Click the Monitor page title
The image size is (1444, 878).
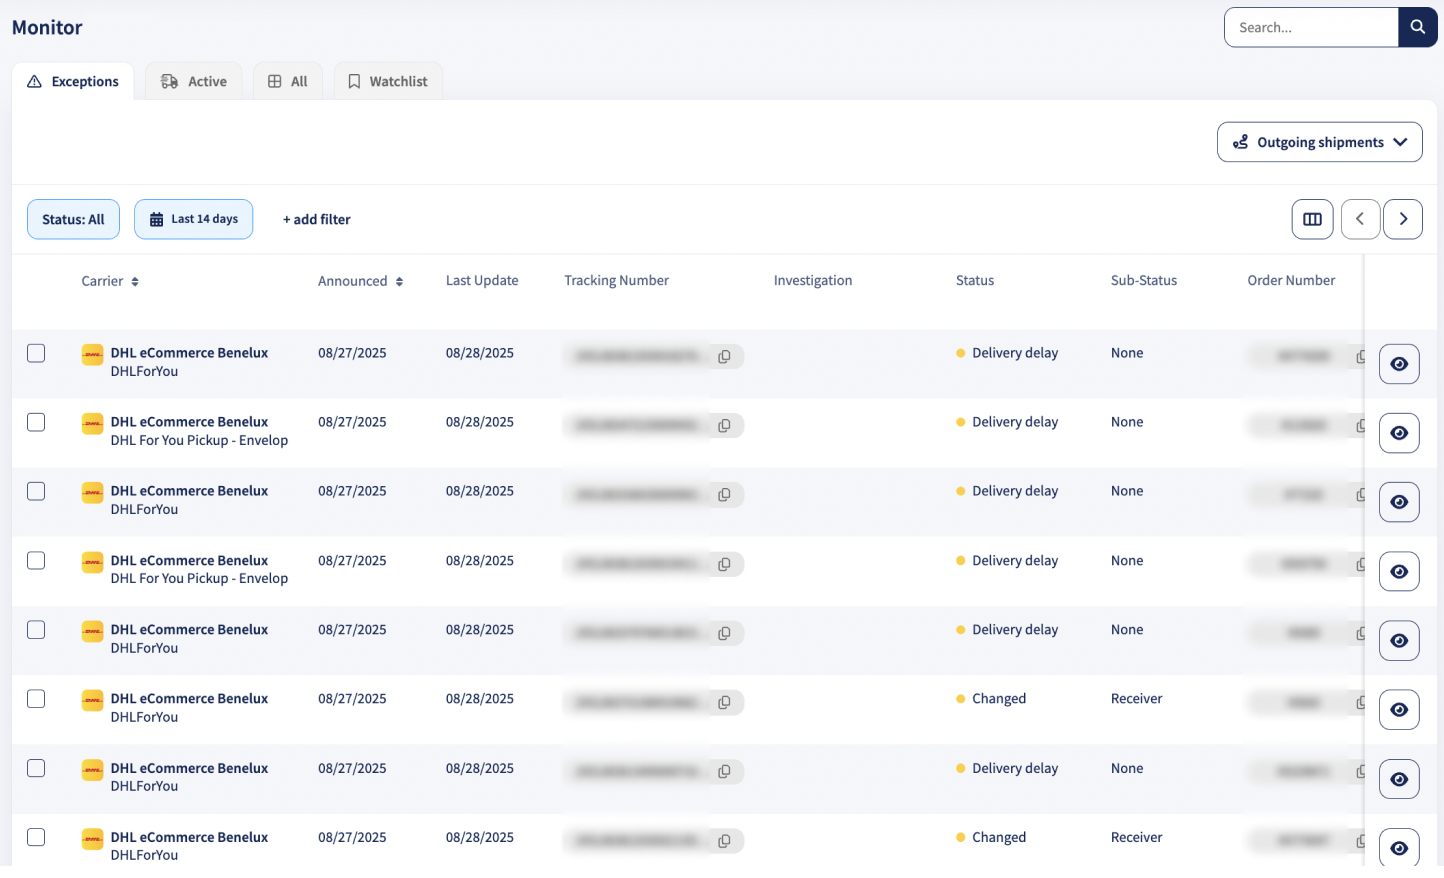(x=47, y=27)
